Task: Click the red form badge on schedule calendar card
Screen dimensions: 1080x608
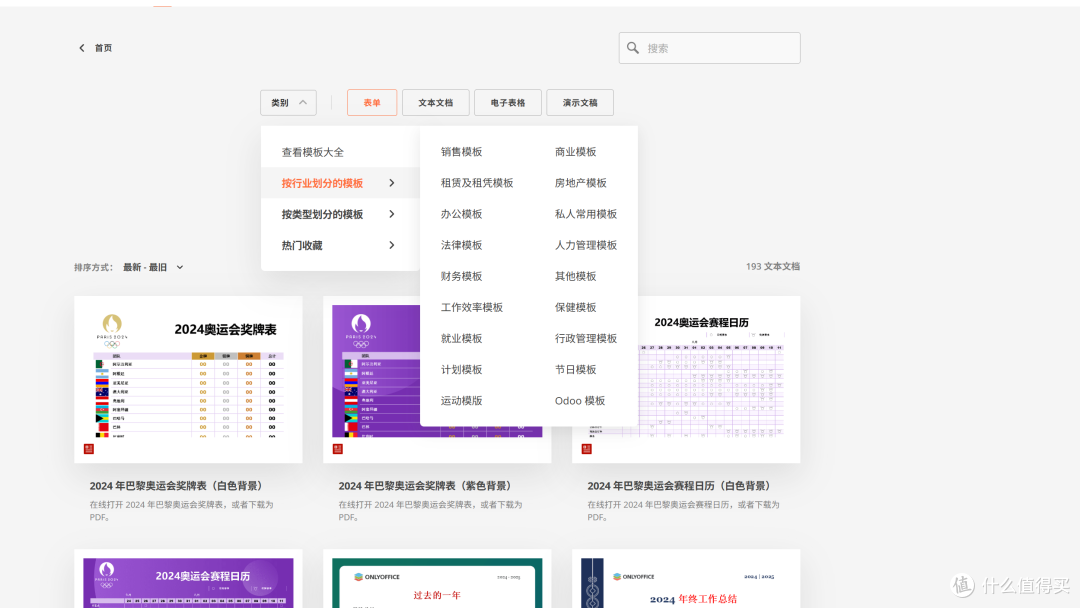Action: (x=587, y=449)
